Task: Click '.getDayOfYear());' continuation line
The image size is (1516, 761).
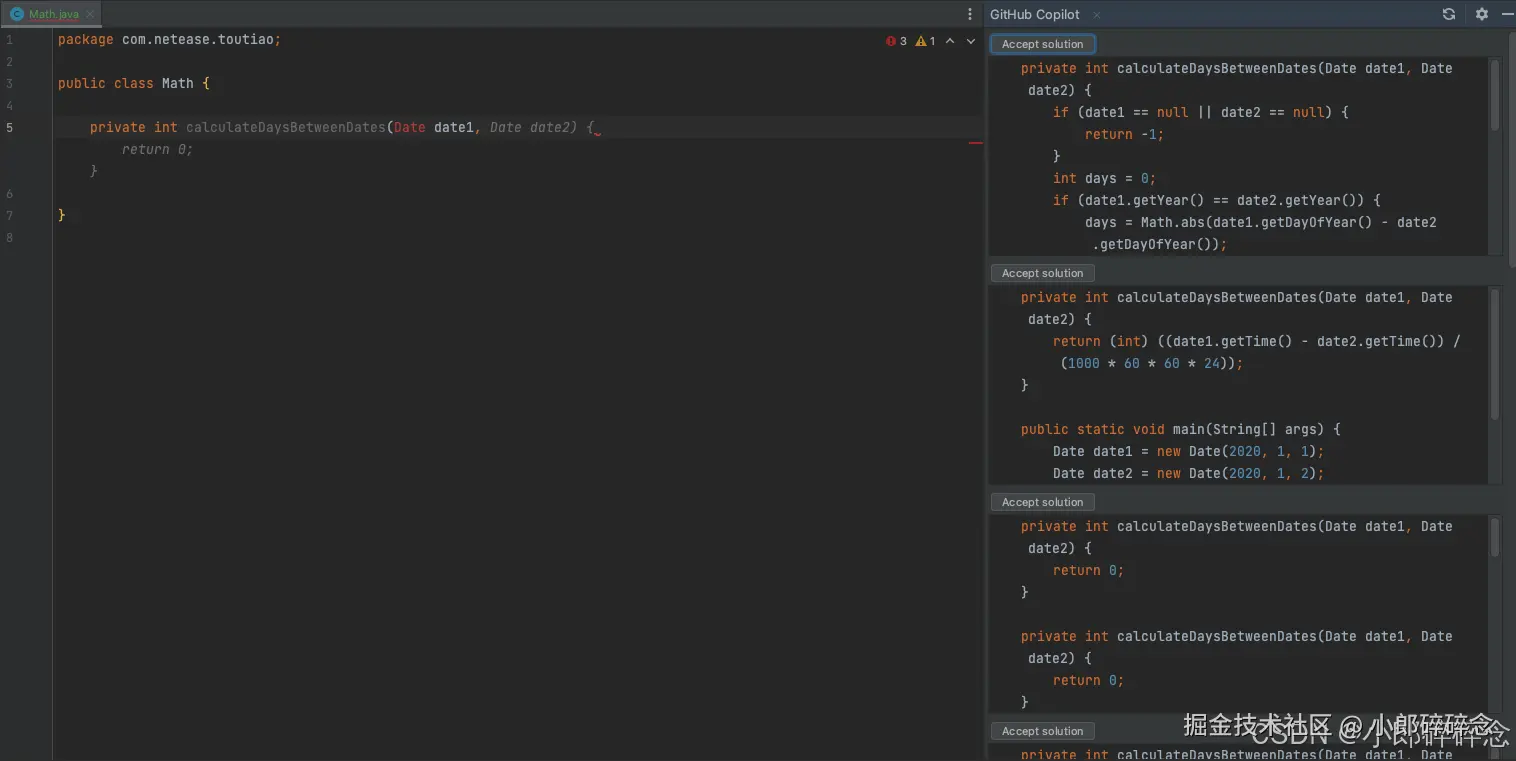Action: point(1160,244)
